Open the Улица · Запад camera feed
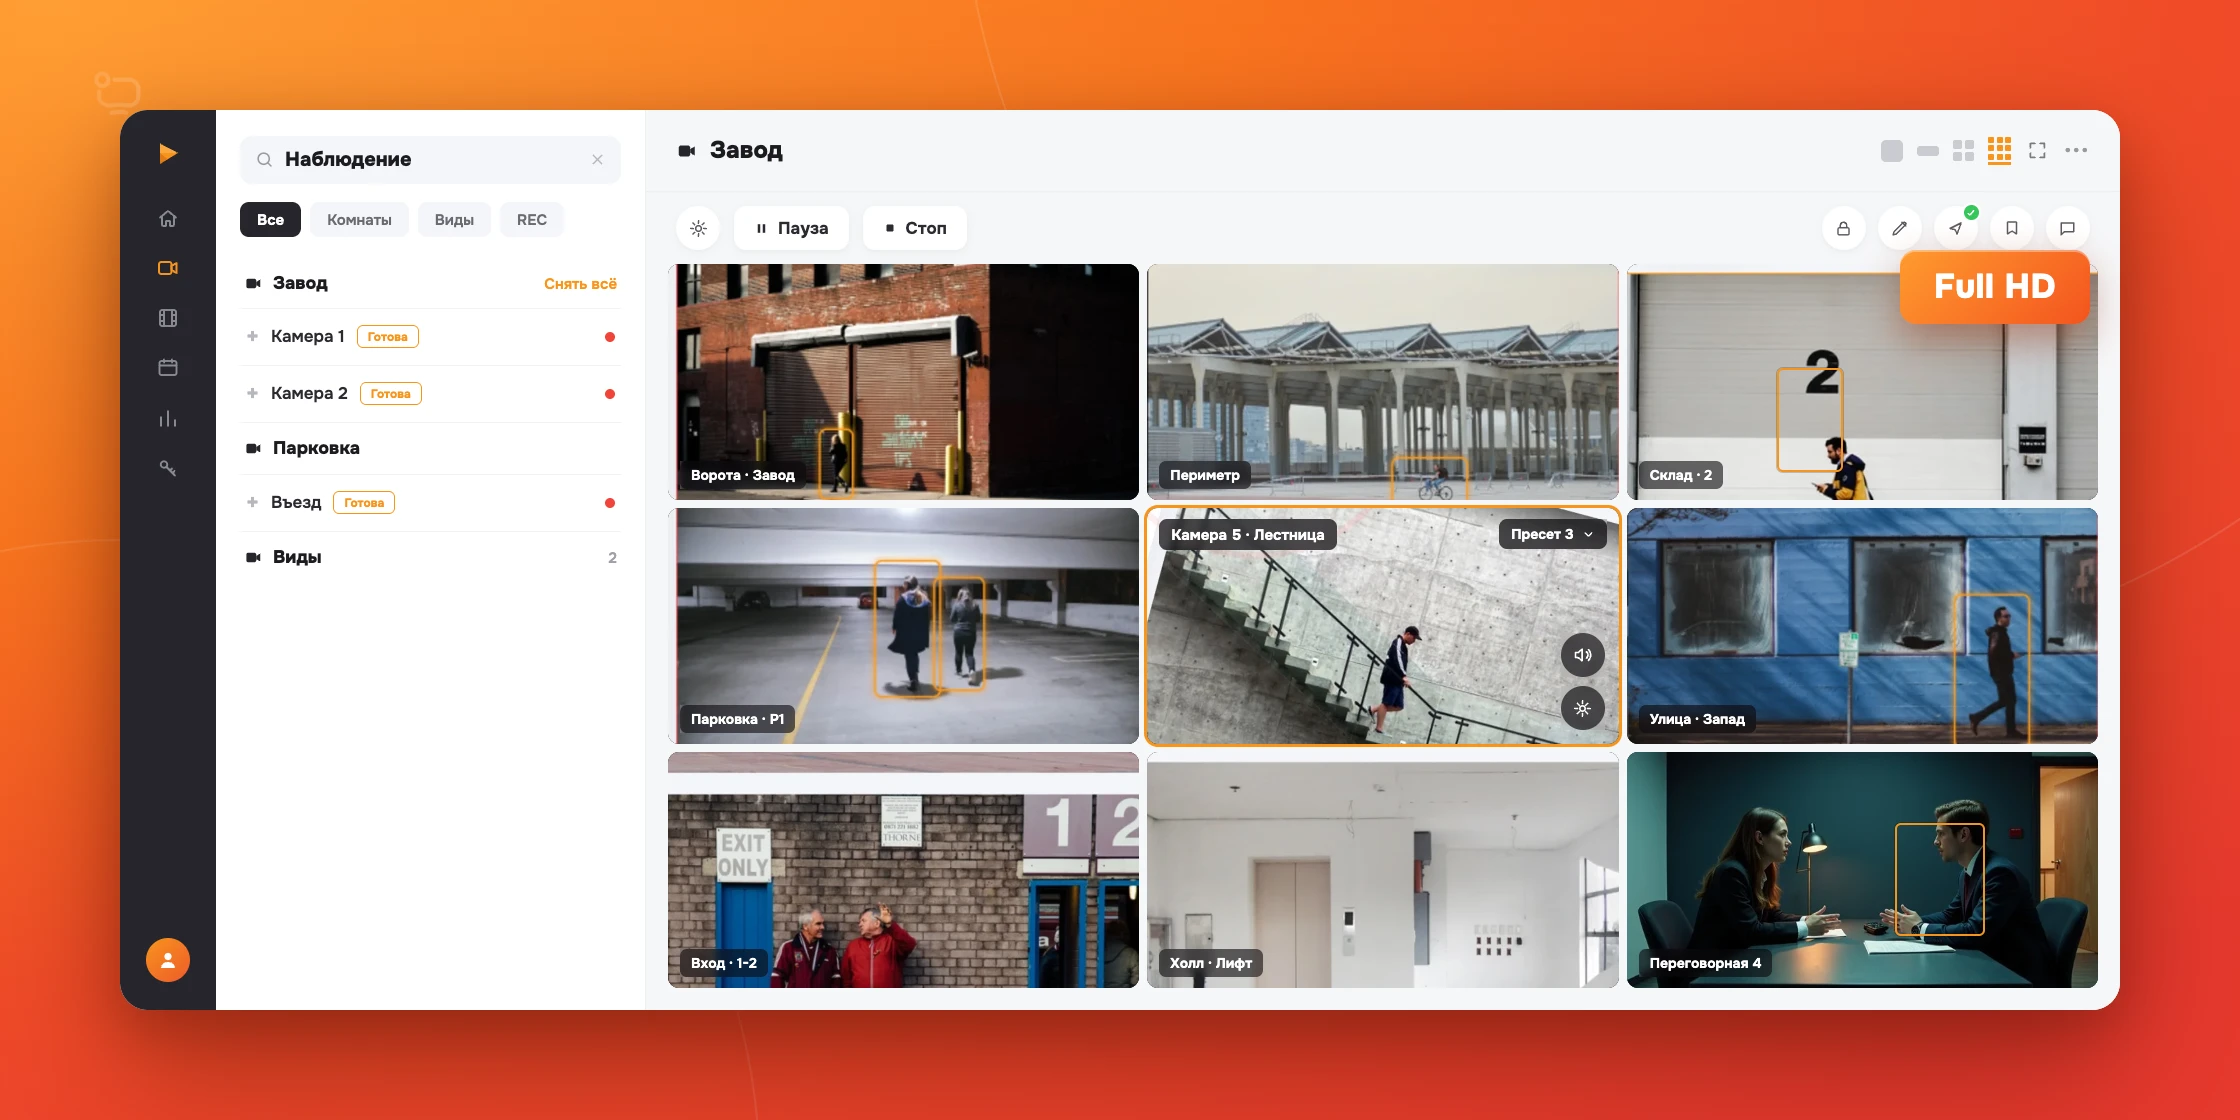 1862,626
